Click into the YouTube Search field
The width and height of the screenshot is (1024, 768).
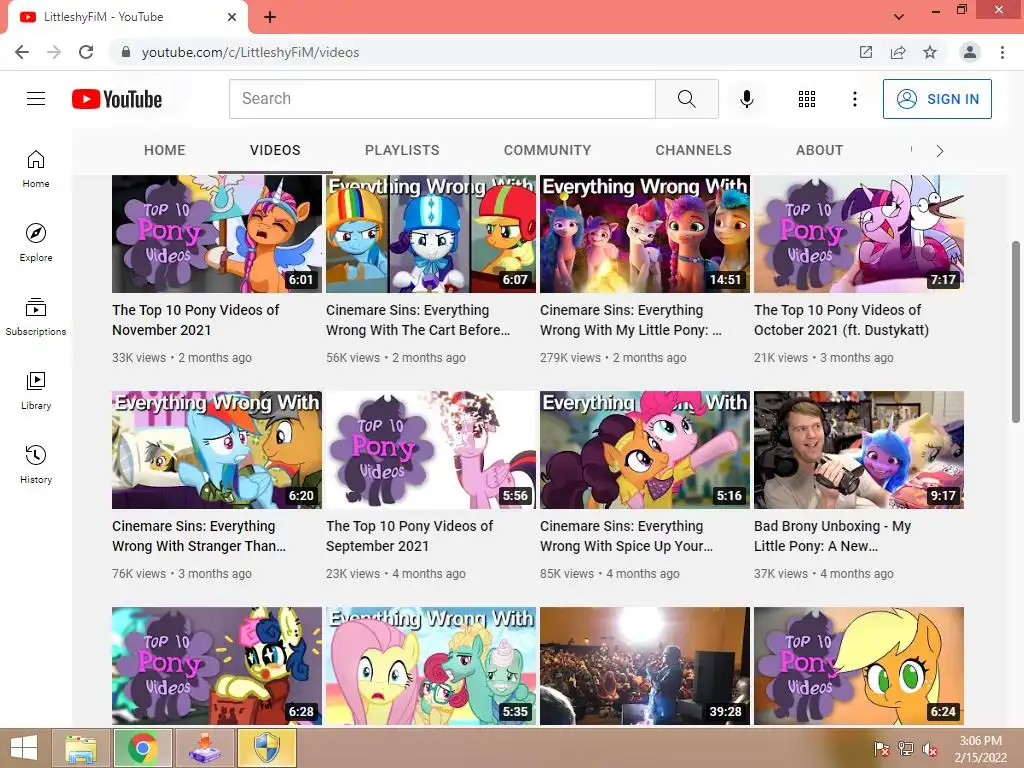[x=442, y=99]
